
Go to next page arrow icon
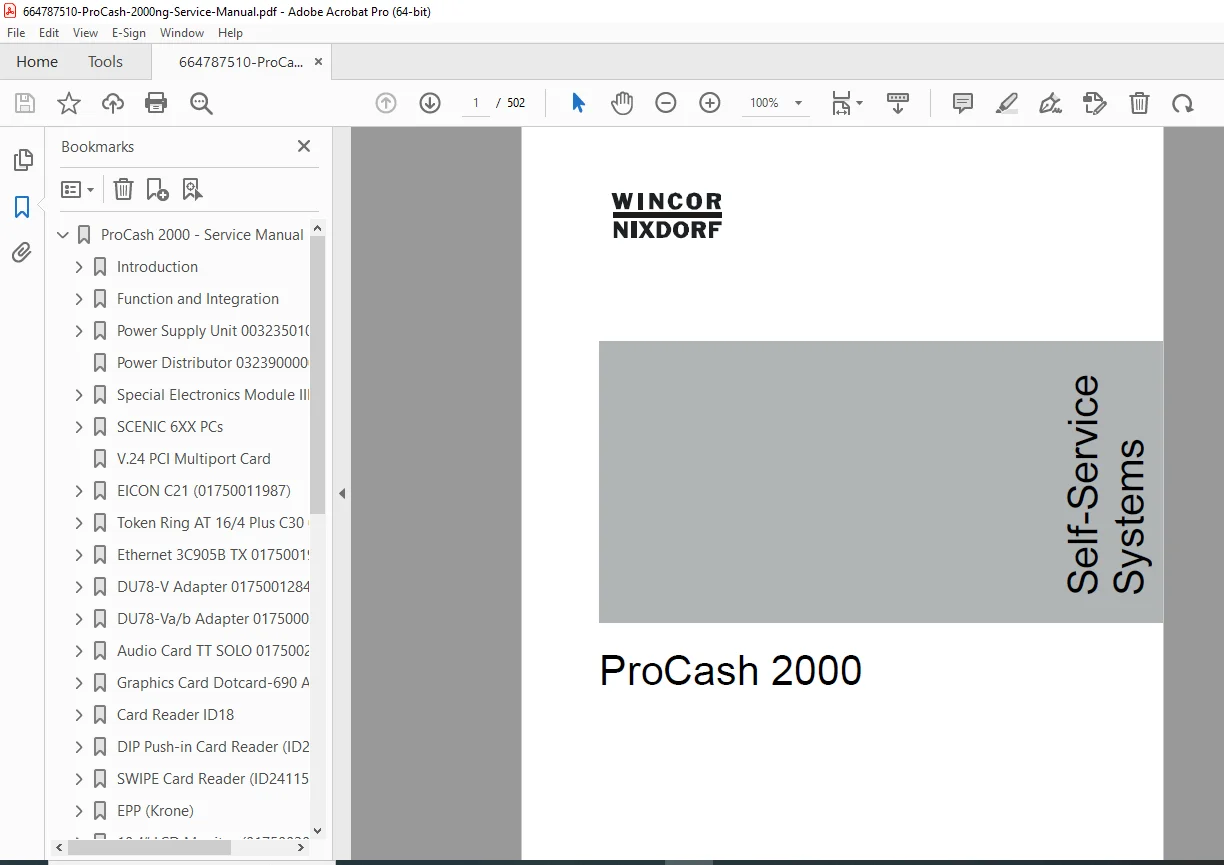tap(430, 103)
